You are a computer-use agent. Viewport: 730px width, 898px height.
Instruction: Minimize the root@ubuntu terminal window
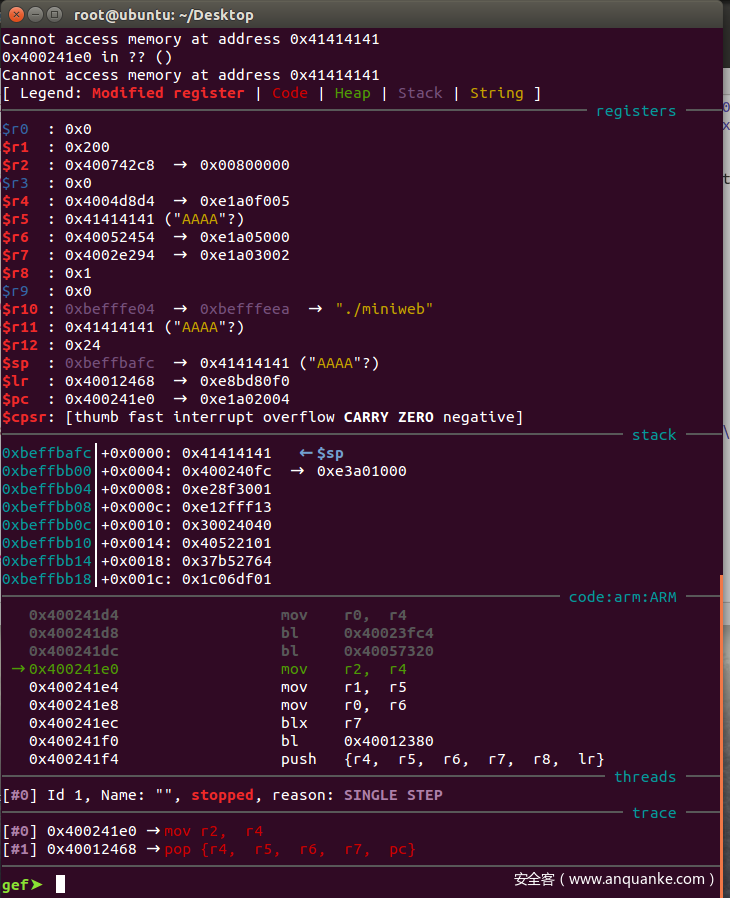(33, 14)
